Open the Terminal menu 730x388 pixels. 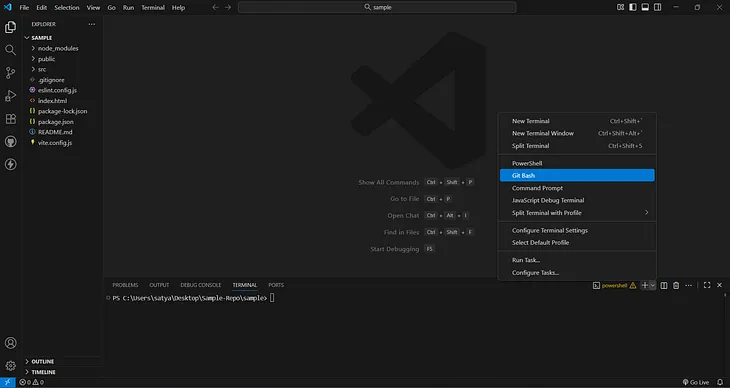coord(153,7)
